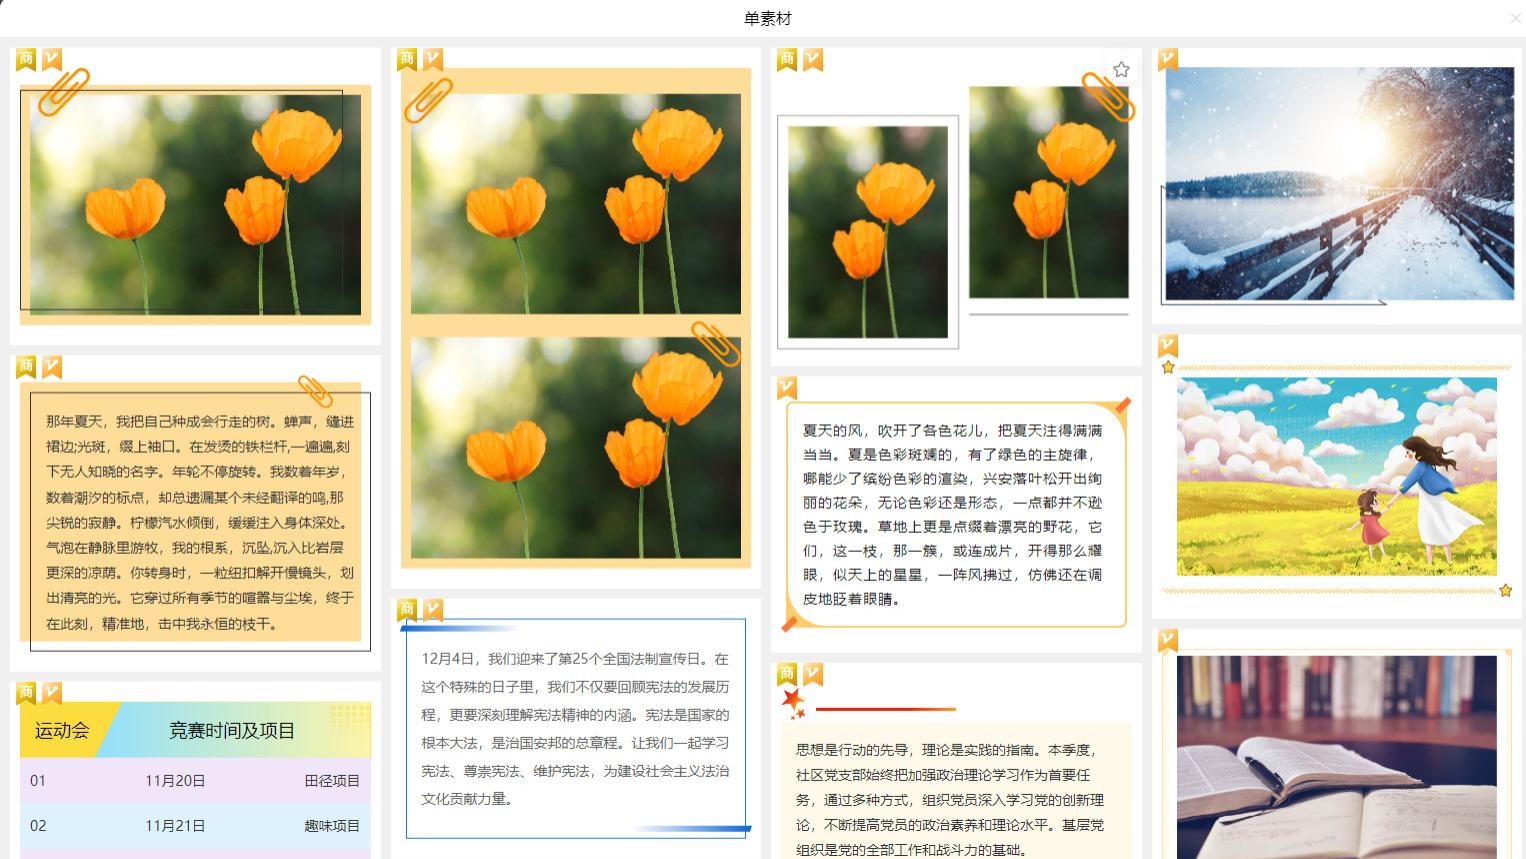
Task: Click the 田径项目 cell in the table
Action: click(x=332, y=781)
